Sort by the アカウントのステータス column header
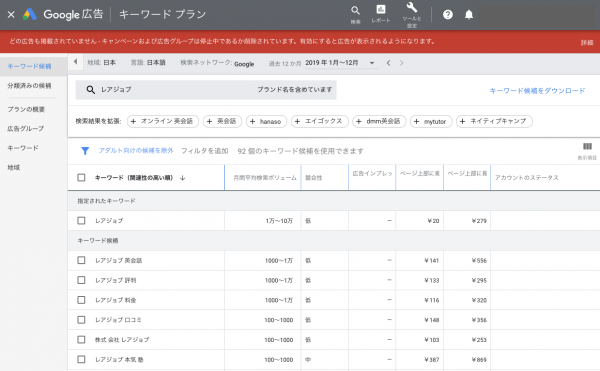Image resolution: width=600 pixels, height=371 pixels. click(x=526, y=178)
